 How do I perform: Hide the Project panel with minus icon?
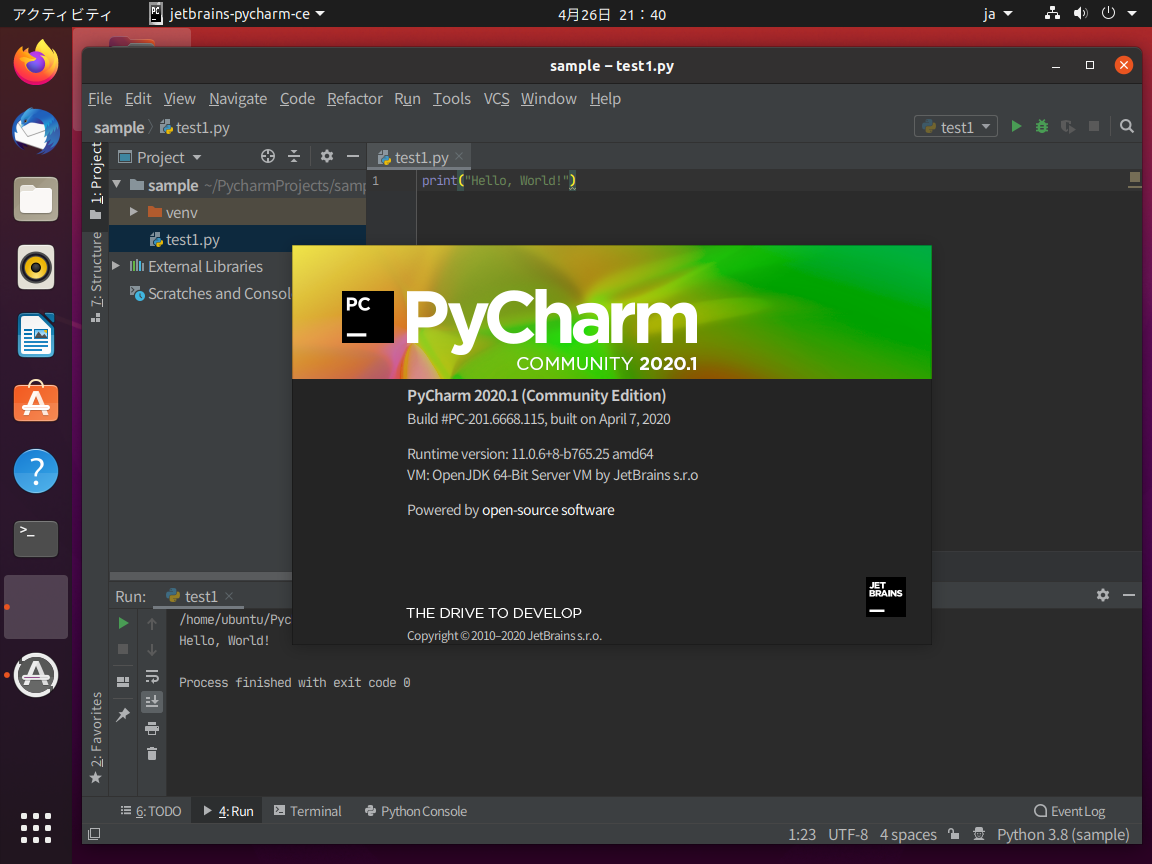(x=353, y=156)
